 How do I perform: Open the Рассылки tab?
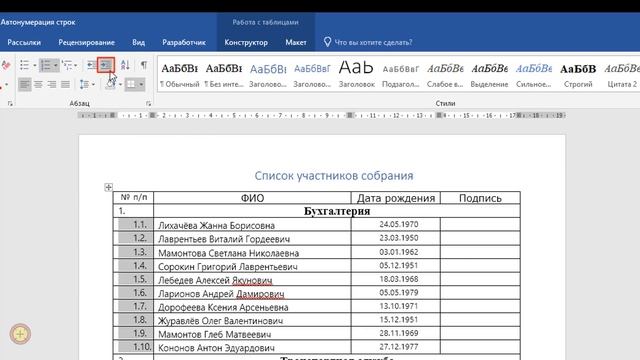tap(24, 42)
